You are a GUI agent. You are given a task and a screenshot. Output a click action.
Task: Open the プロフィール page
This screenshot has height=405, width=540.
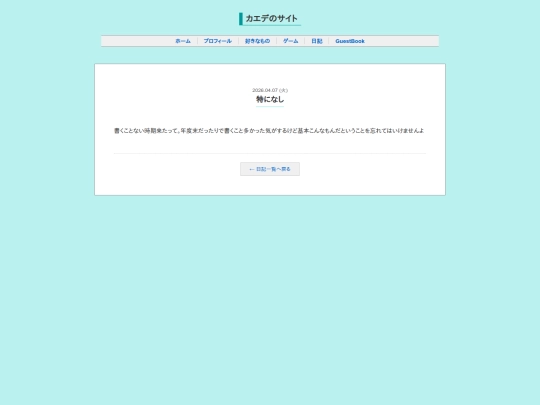pos(218,41)
